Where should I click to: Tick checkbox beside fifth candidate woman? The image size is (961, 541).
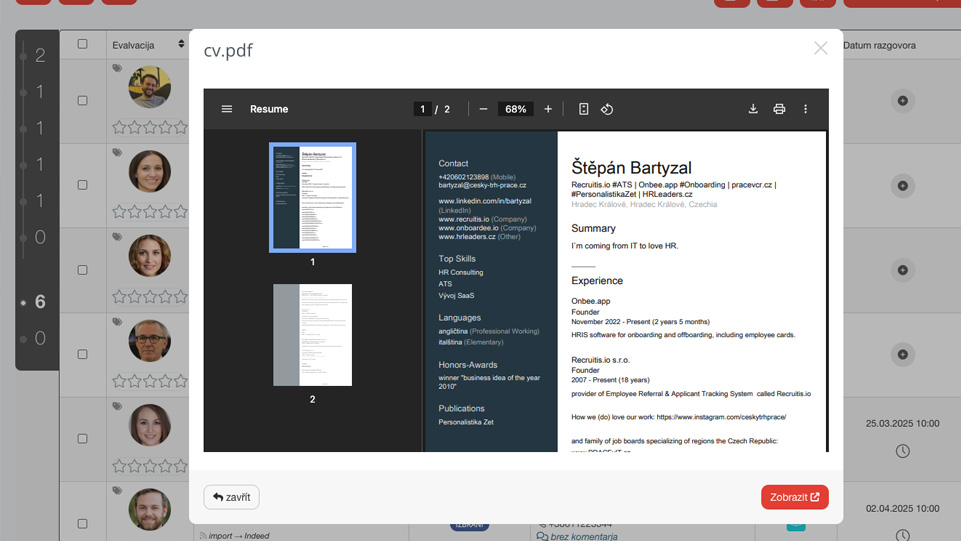click(x=82, y=439)
